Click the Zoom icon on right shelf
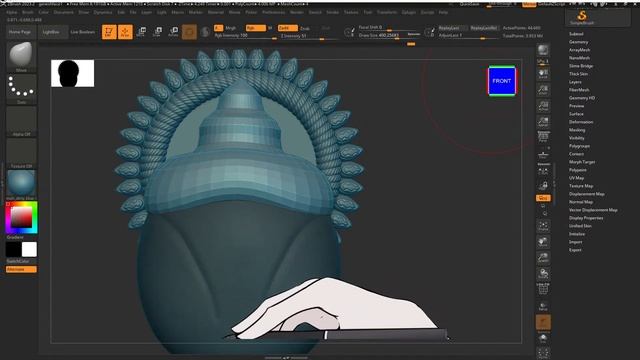Screen dimensions: 640x360 (x=543, y=90)
